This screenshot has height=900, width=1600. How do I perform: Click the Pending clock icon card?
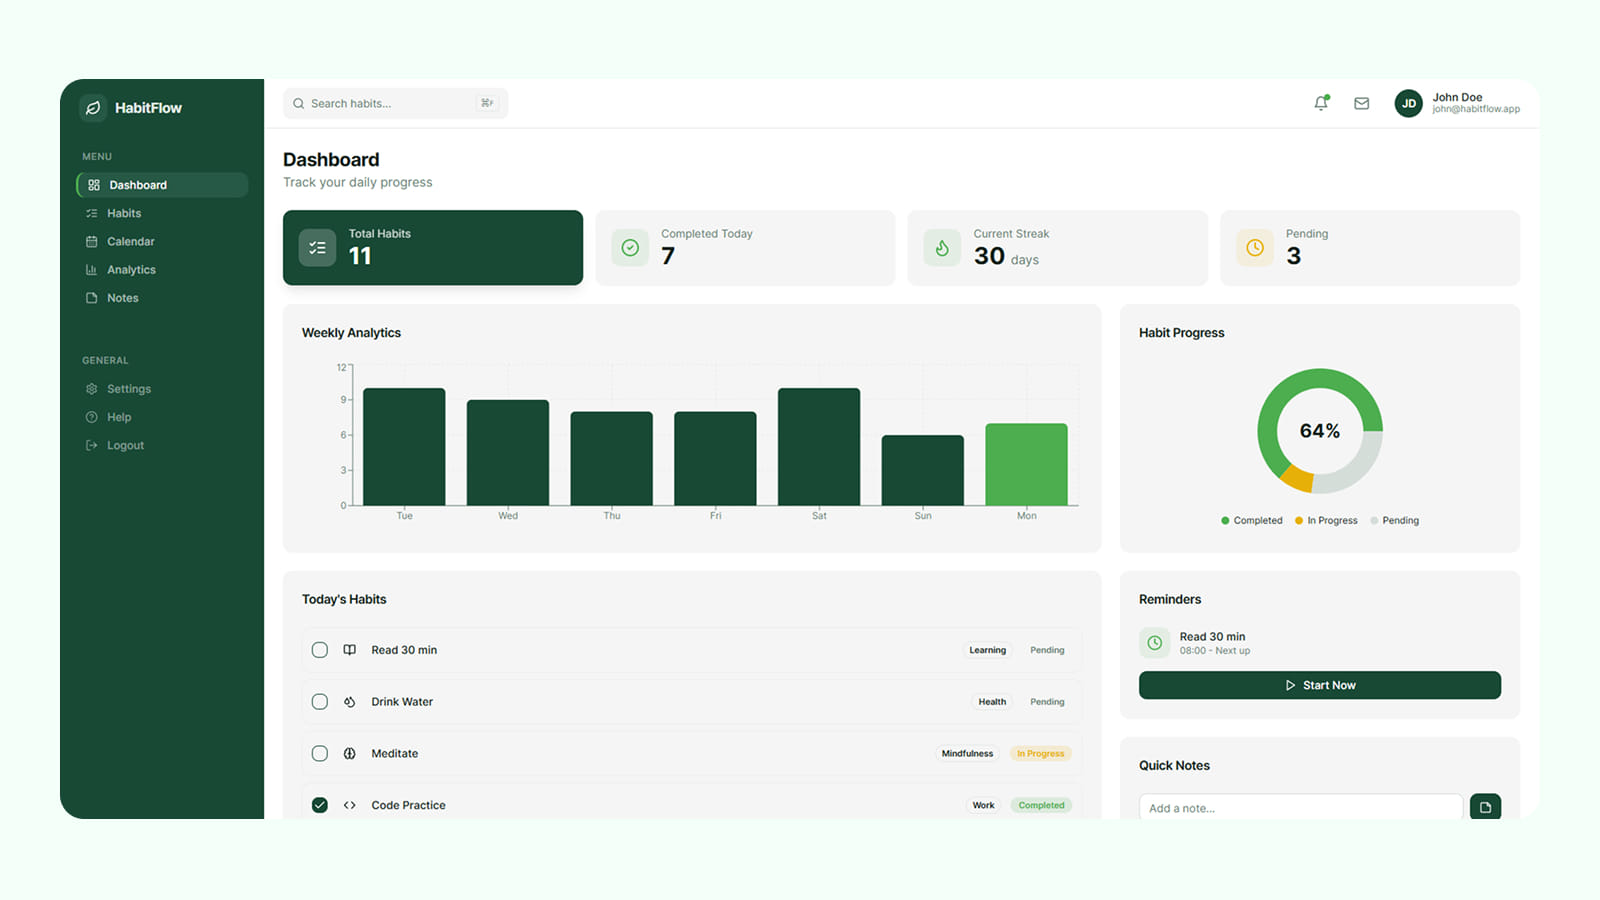click(1254, 248)
